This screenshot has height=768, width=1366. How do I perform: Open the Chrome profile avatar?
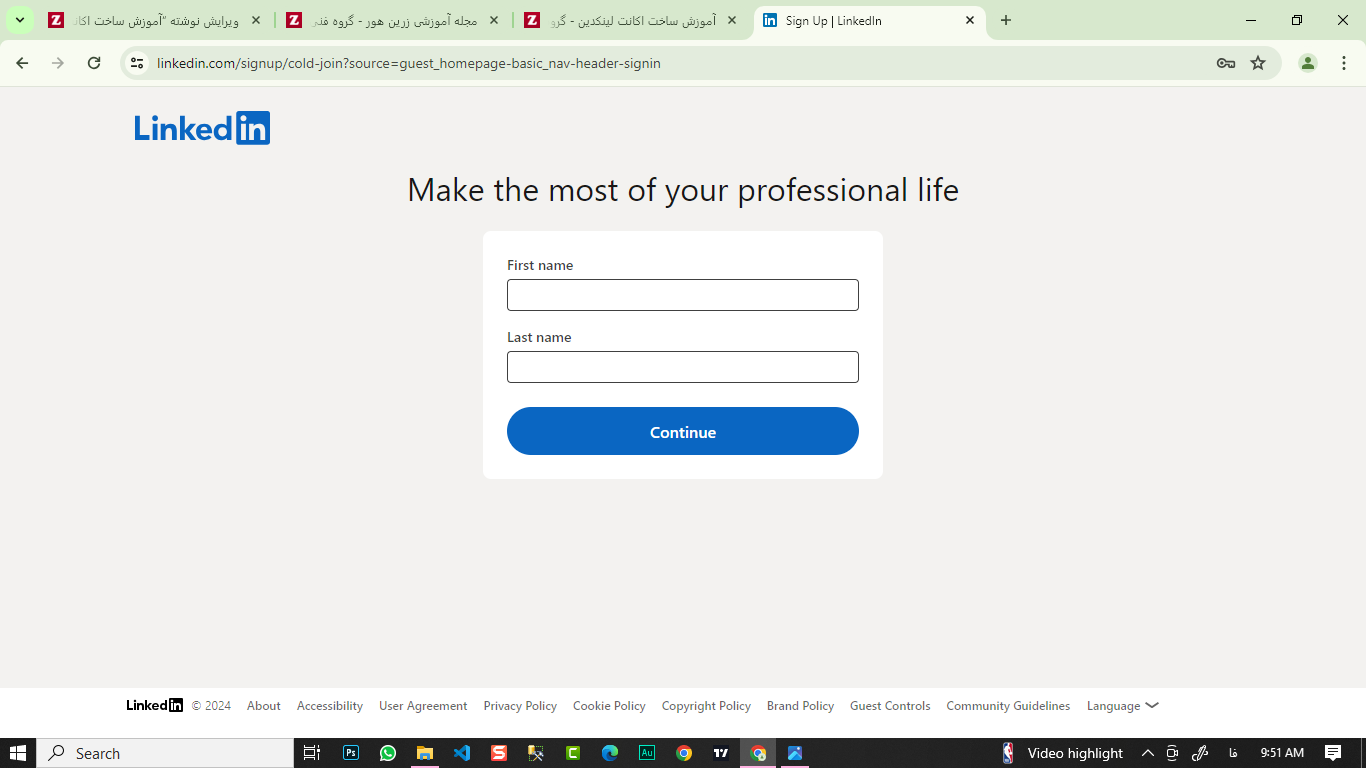[1307, 63]
